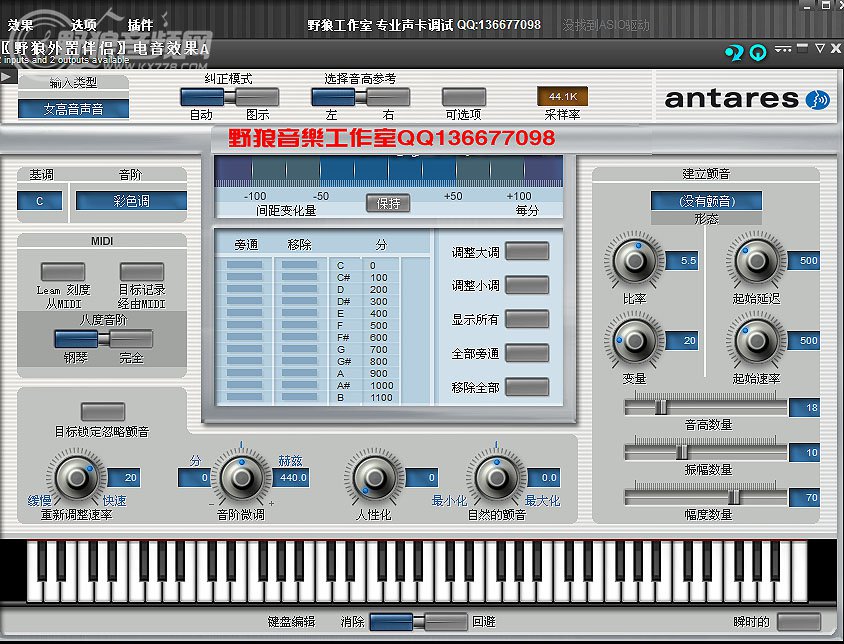Image resolution: width=844 pixels, height=644 pixels.
Task: Click the teal question-mark help icon
Action: tap(734, 52)
